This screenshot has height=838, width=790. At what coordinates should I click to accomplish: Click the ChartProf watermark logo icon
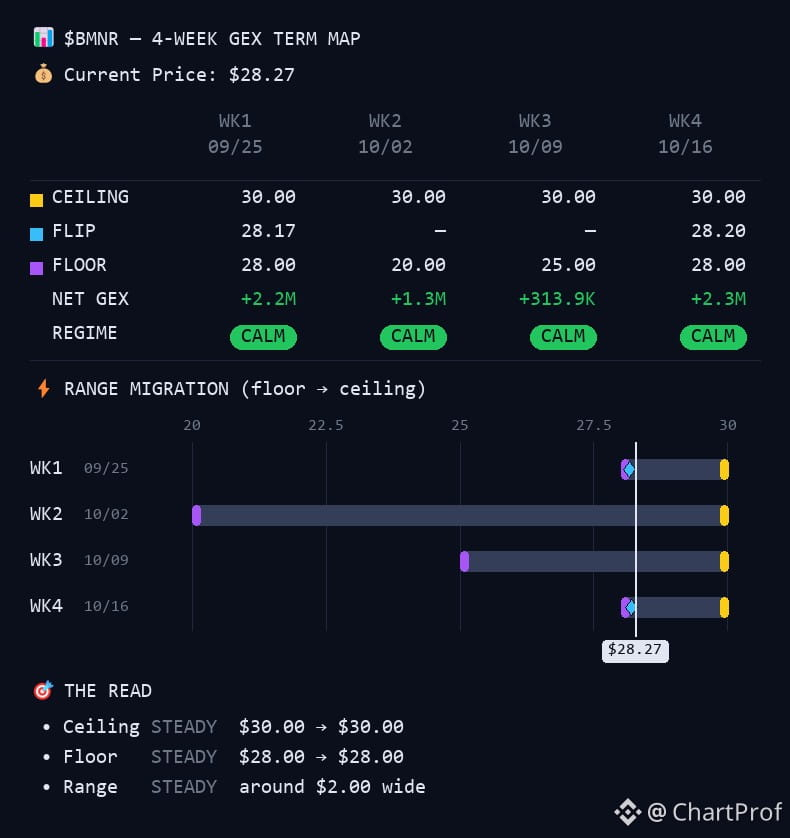(x=628, y=812)
